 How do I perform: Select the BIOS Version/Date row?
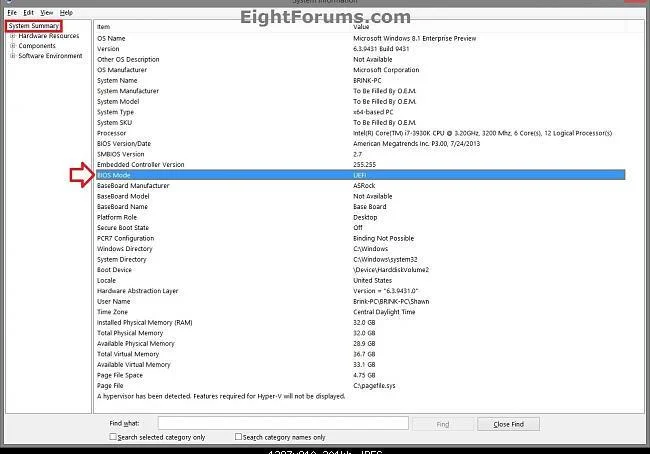[x=360, y=143]
